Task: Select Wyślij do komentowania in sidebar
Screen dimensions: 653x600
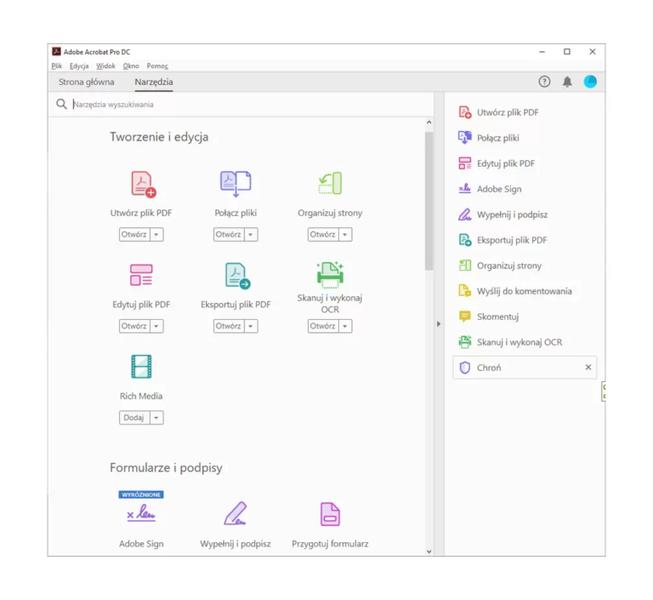Action: click(x=515, y=291)
